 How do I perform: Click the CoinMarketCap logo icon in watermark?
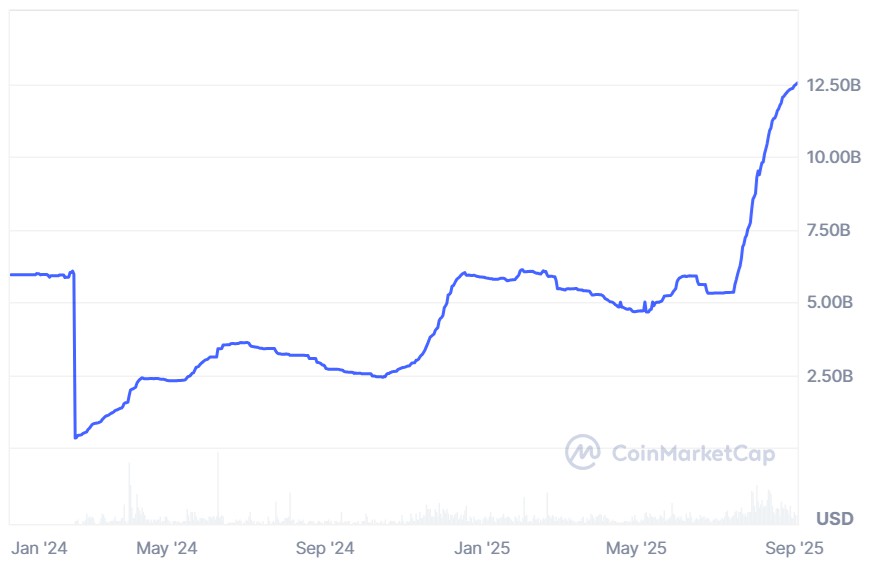(x=582, y=452)
